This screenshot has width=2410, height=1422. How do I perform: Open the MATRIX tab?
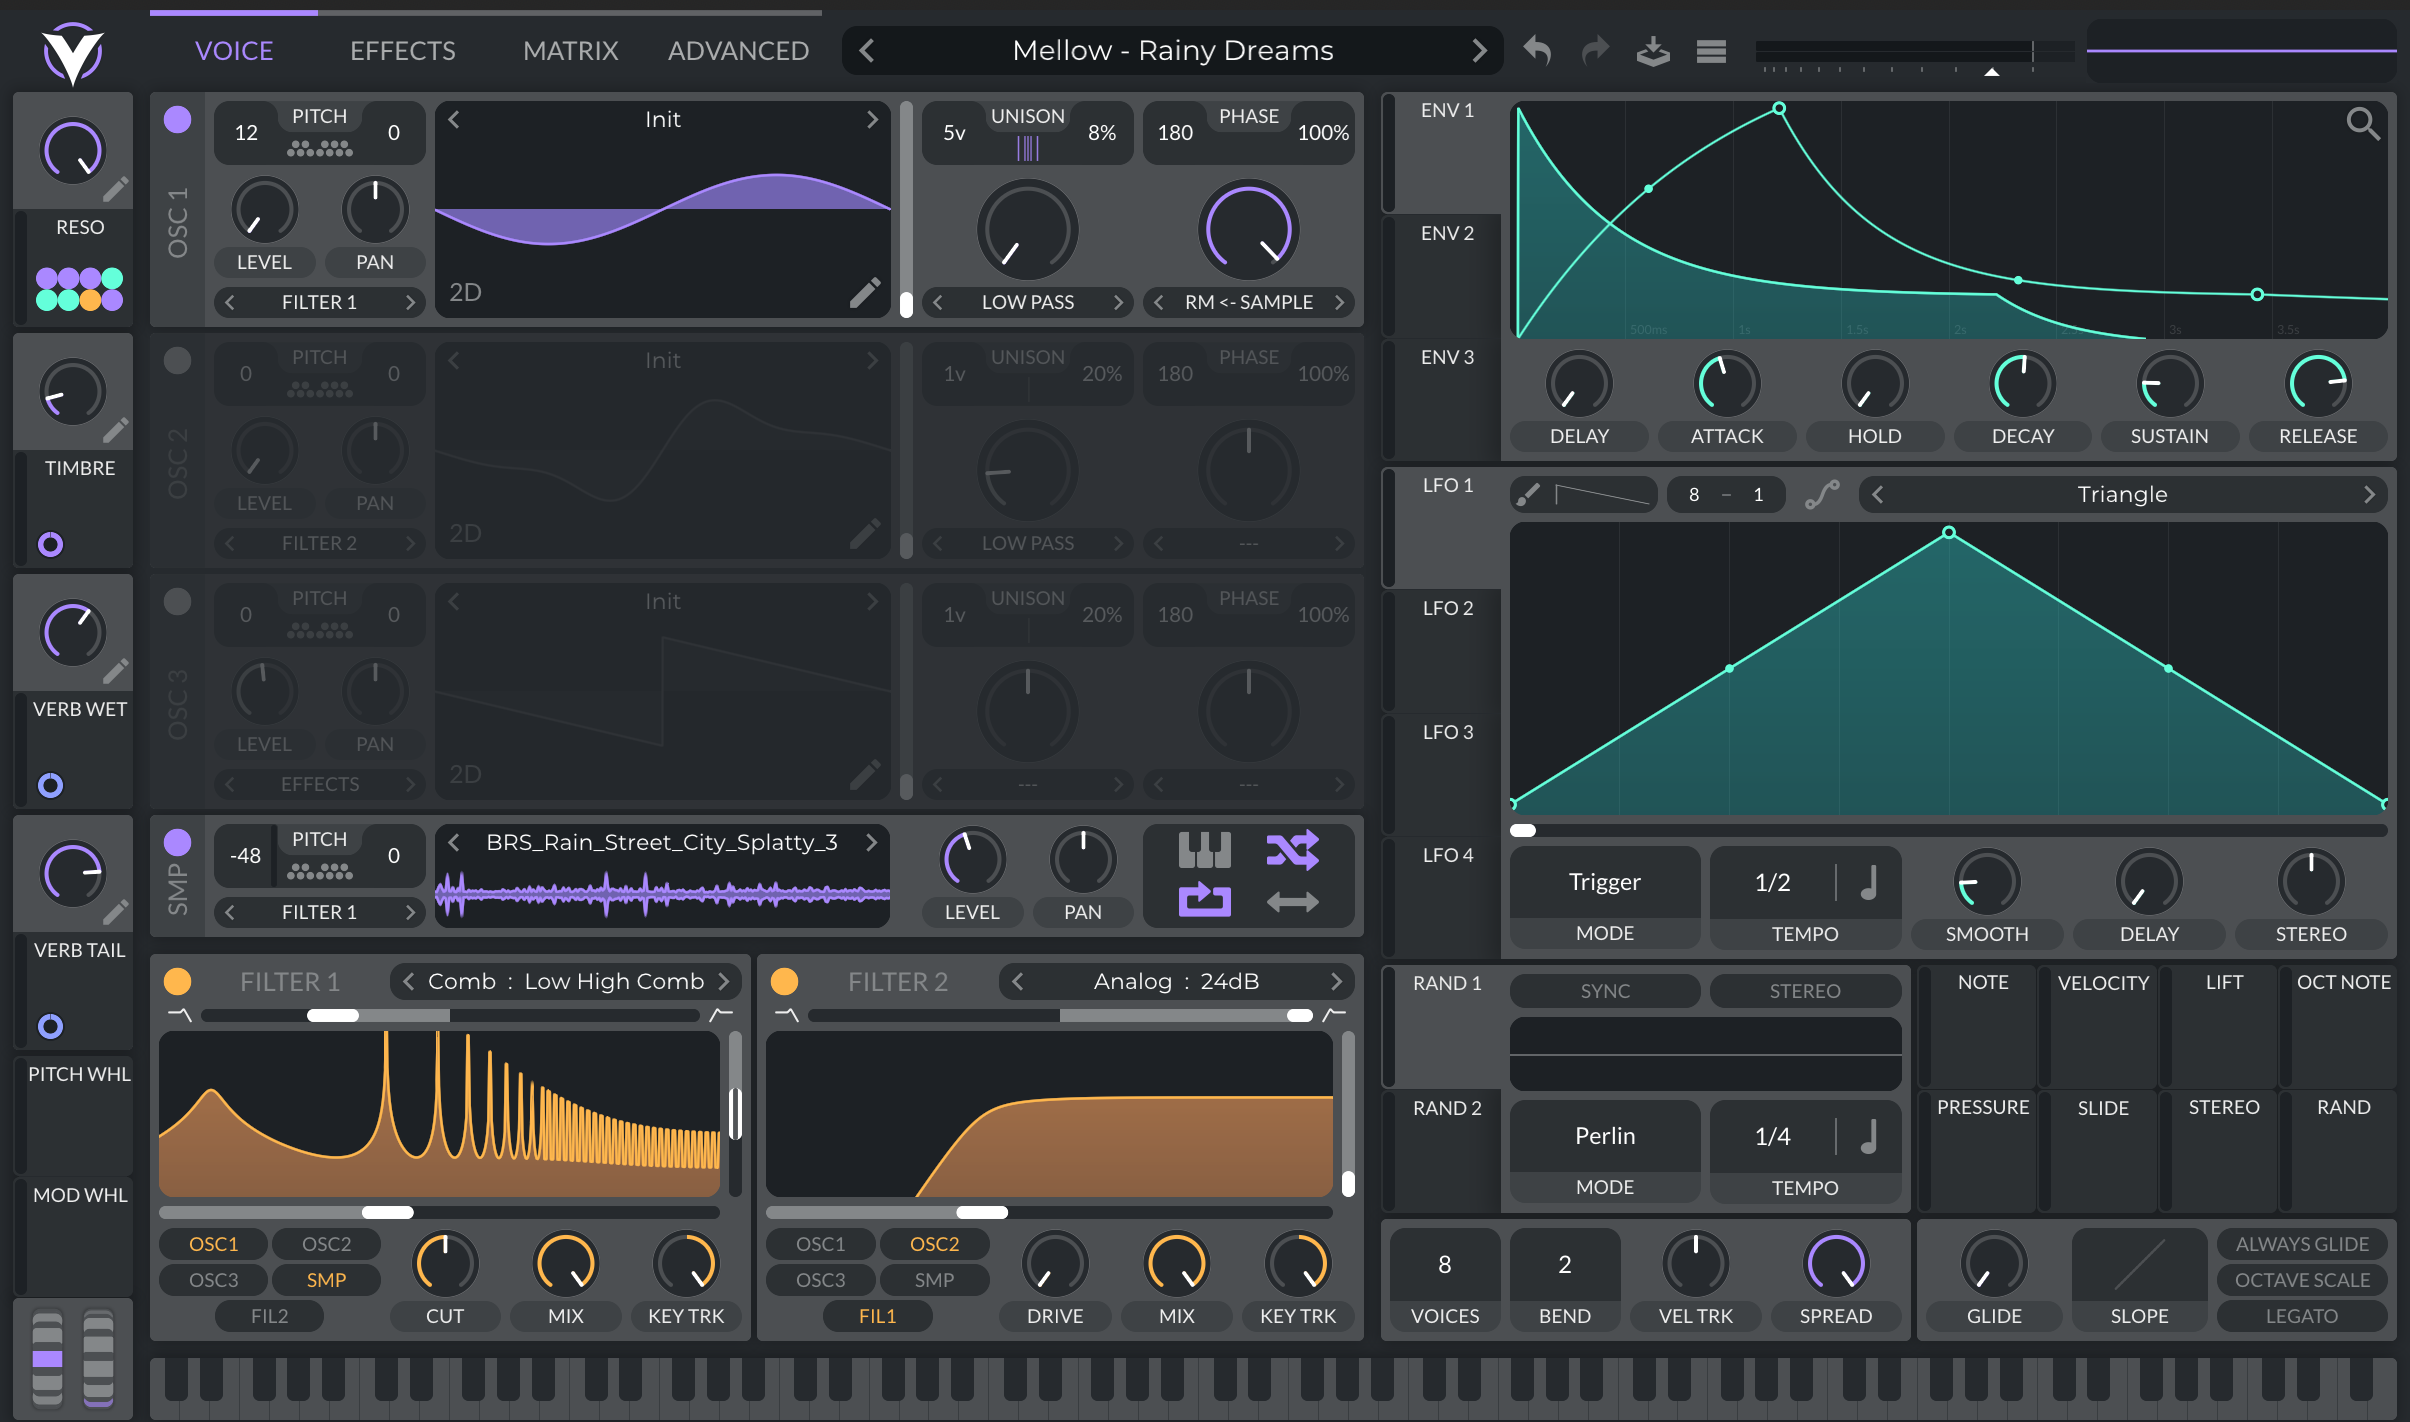click(x=570, y=50)
